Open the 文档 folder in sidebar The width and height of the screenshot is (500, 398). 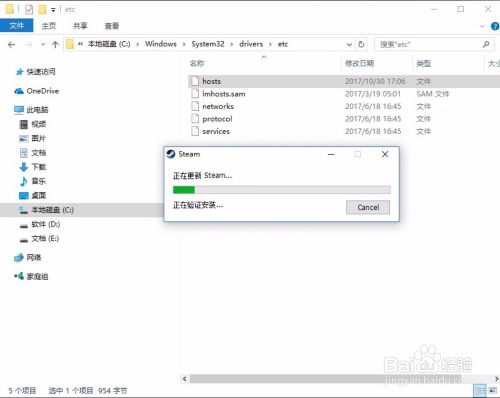coord(33,153)
